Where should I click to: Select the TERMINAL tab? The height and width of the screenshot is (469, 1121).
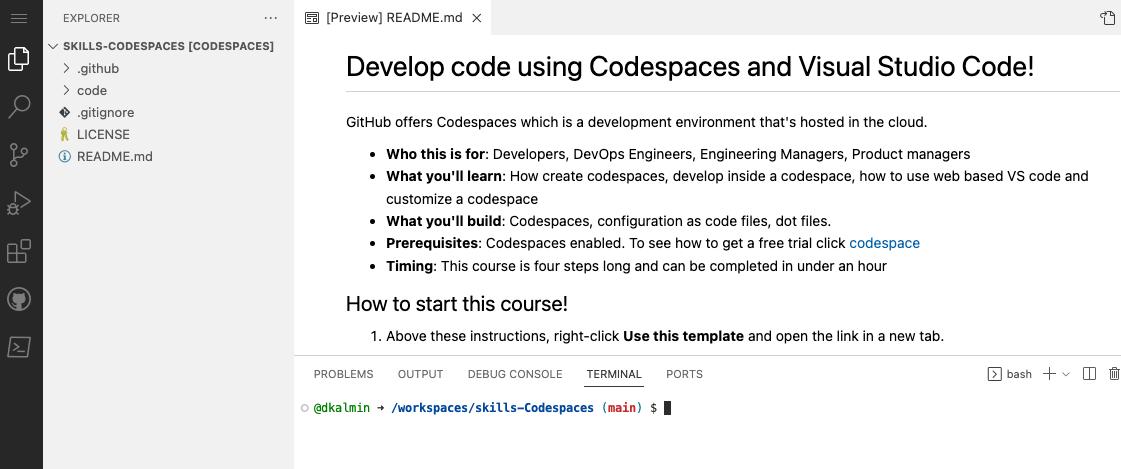click(x=614, y=374)
